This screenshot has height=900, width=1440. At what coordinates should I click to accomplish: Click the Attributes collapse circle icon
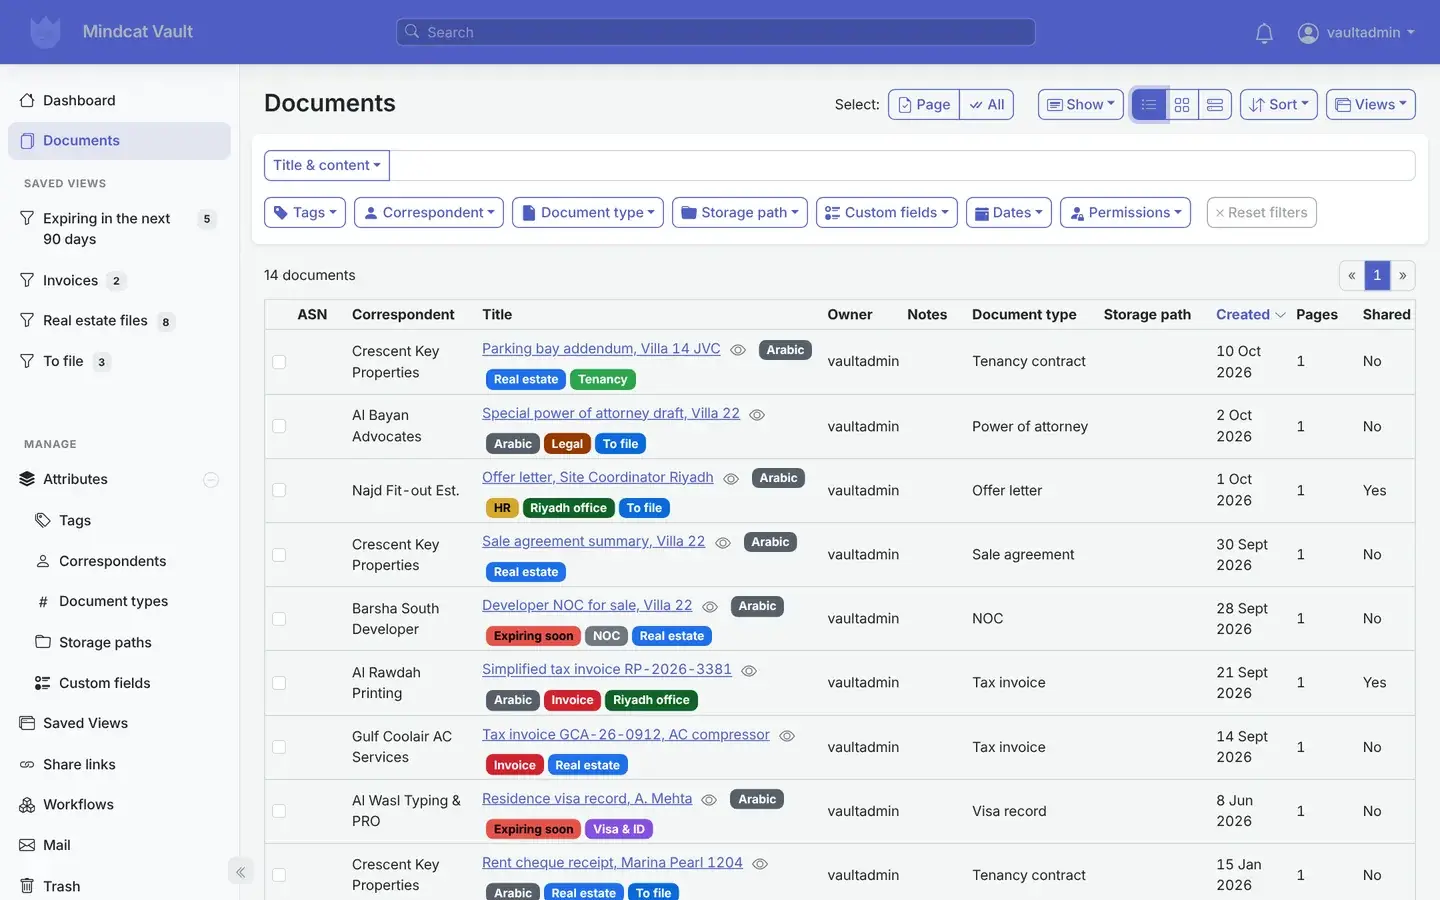211,480
